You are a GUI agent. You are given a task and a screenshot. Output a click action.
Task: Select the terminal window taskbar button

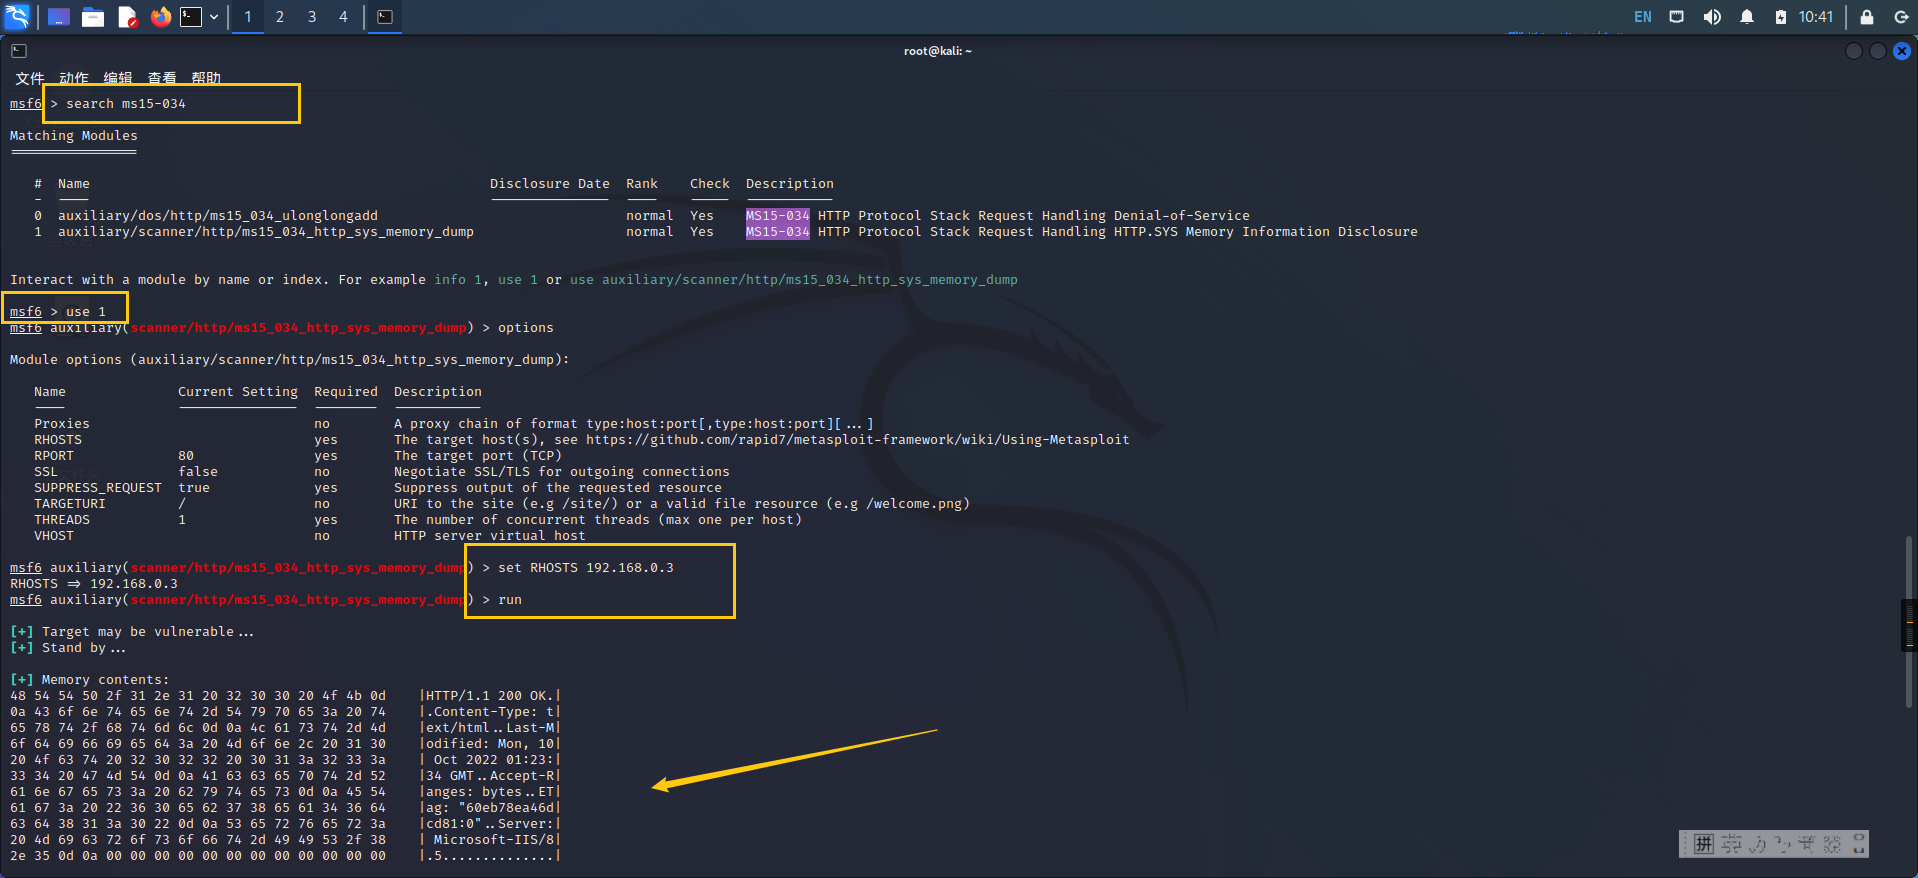pyautogui.click(x=385, y=17)
